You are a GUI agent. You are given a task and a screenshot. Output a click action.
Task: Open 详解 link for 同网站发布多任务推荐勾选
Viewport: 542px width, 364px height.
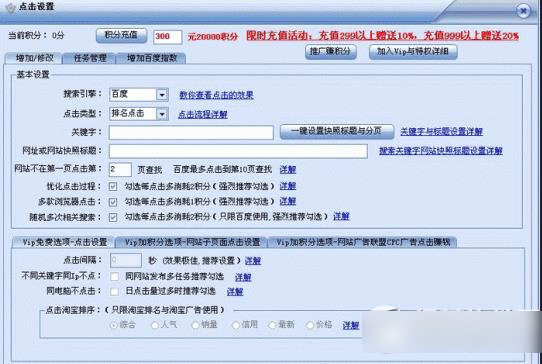(243, 277)
